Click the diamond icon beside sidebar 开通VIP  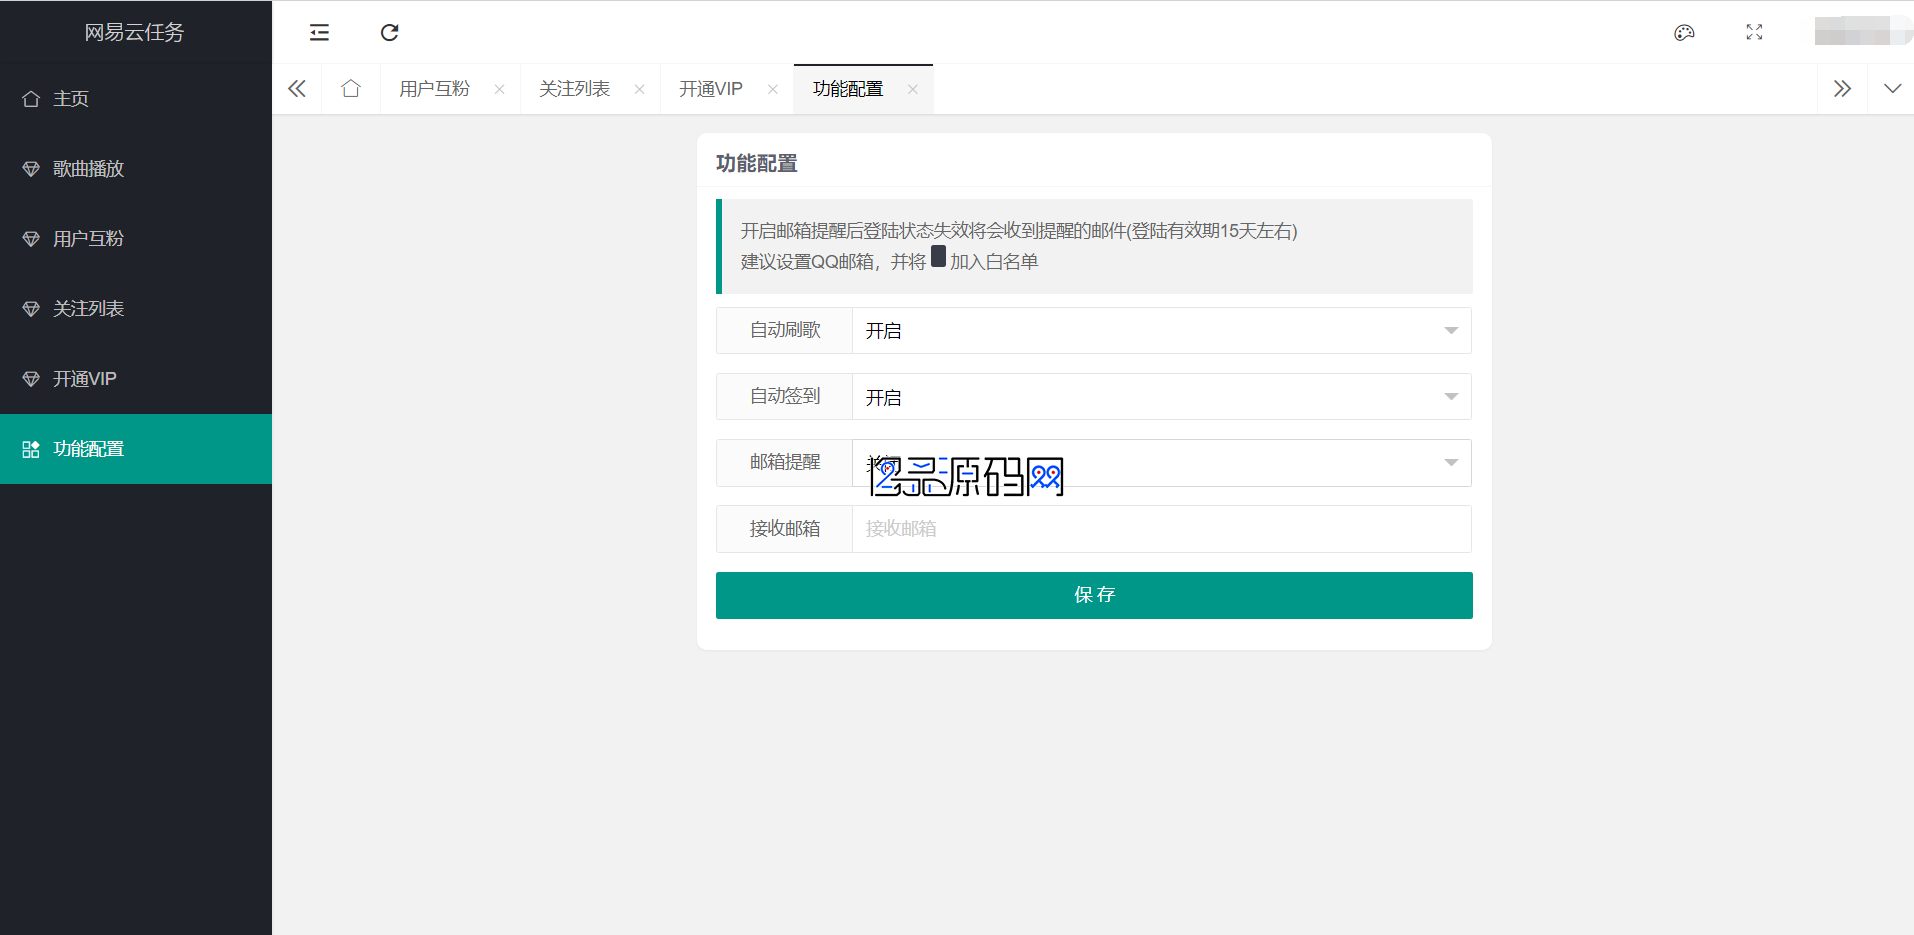(31, 379)
